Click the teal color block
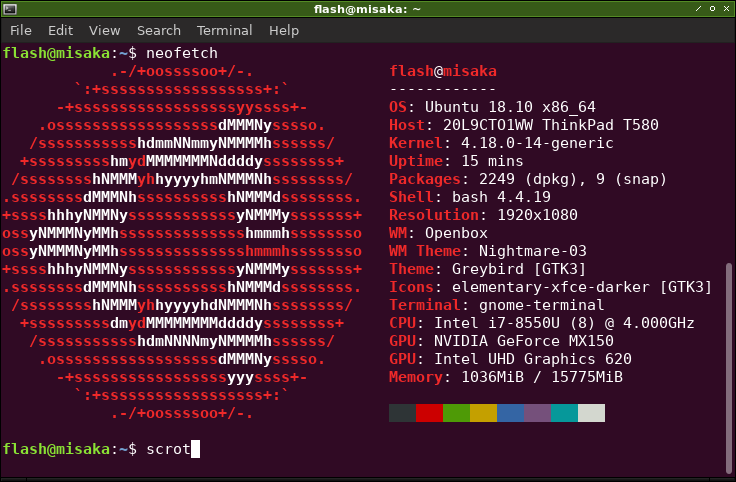The image size is (736, 482). [564, 413]
